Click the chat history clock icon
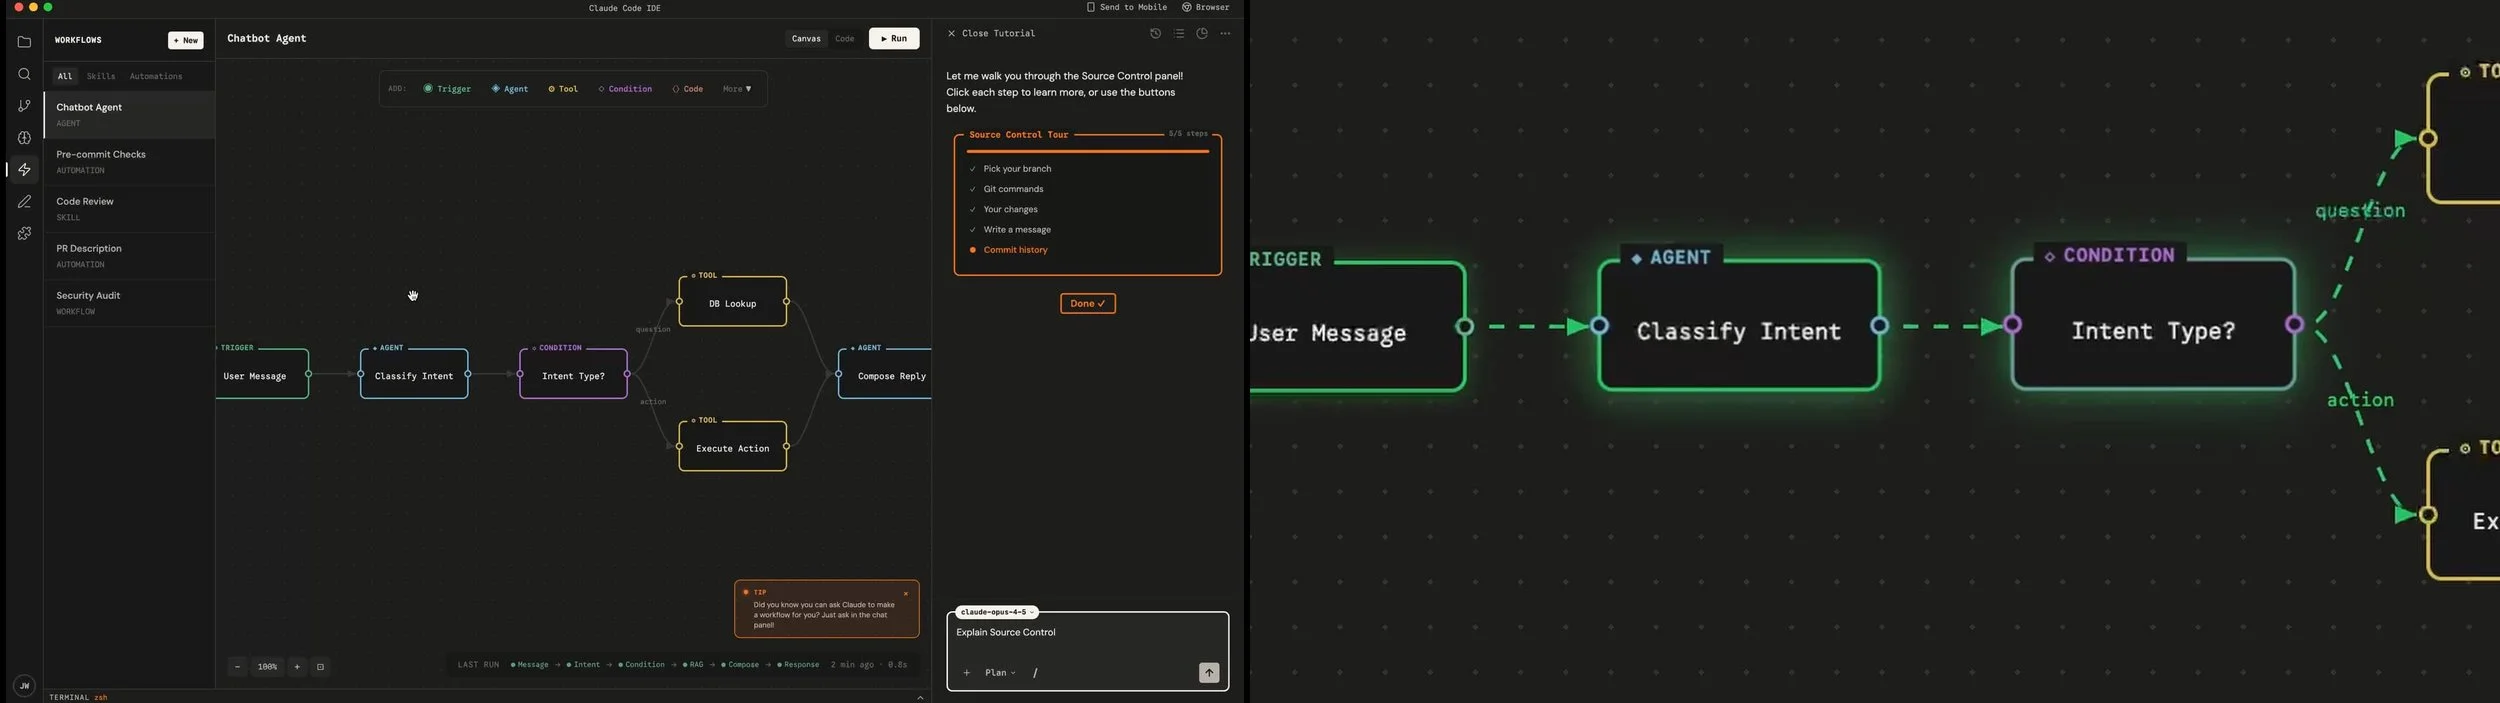The image size is (2500, 703). [1155, 34]
